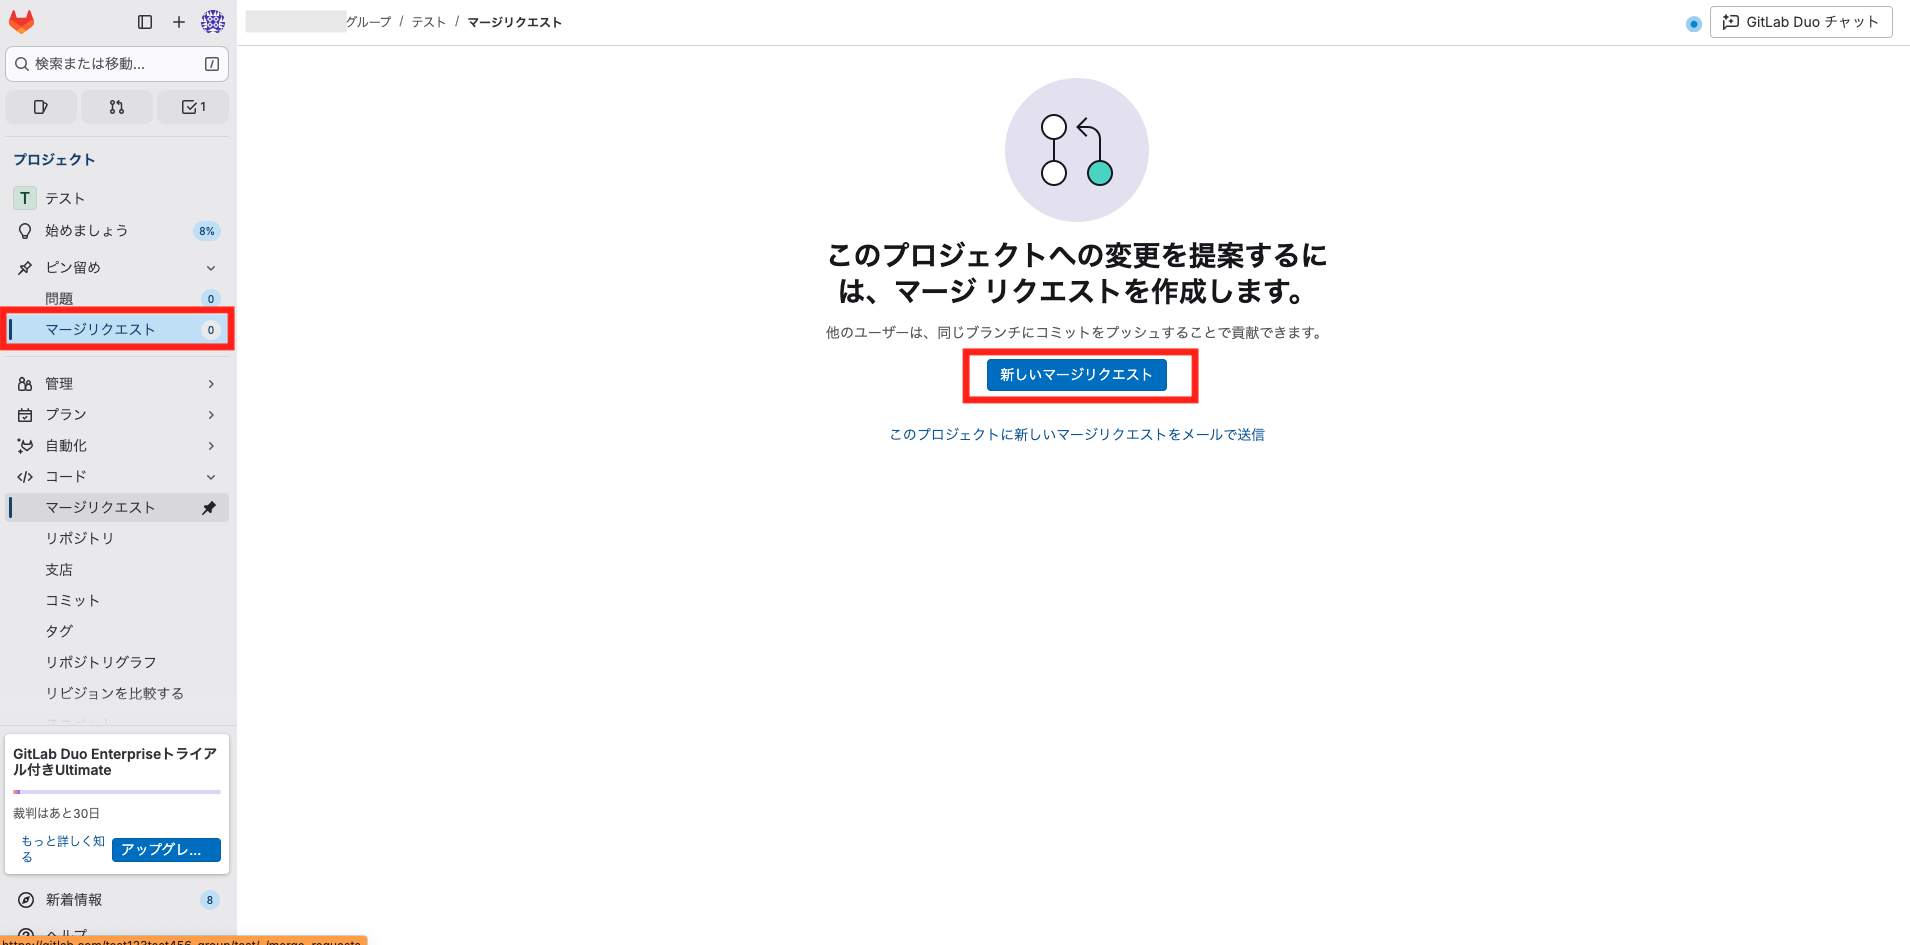
Task: Open the plus create-new menu
Action: [179, 22]
